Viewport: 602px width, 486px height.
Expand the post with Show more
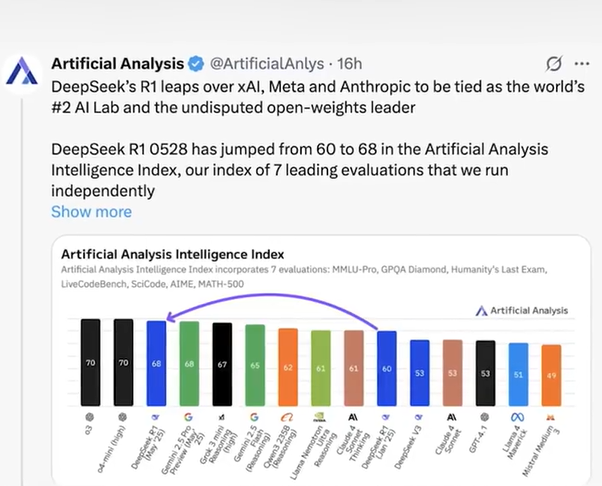coord(91,211)
